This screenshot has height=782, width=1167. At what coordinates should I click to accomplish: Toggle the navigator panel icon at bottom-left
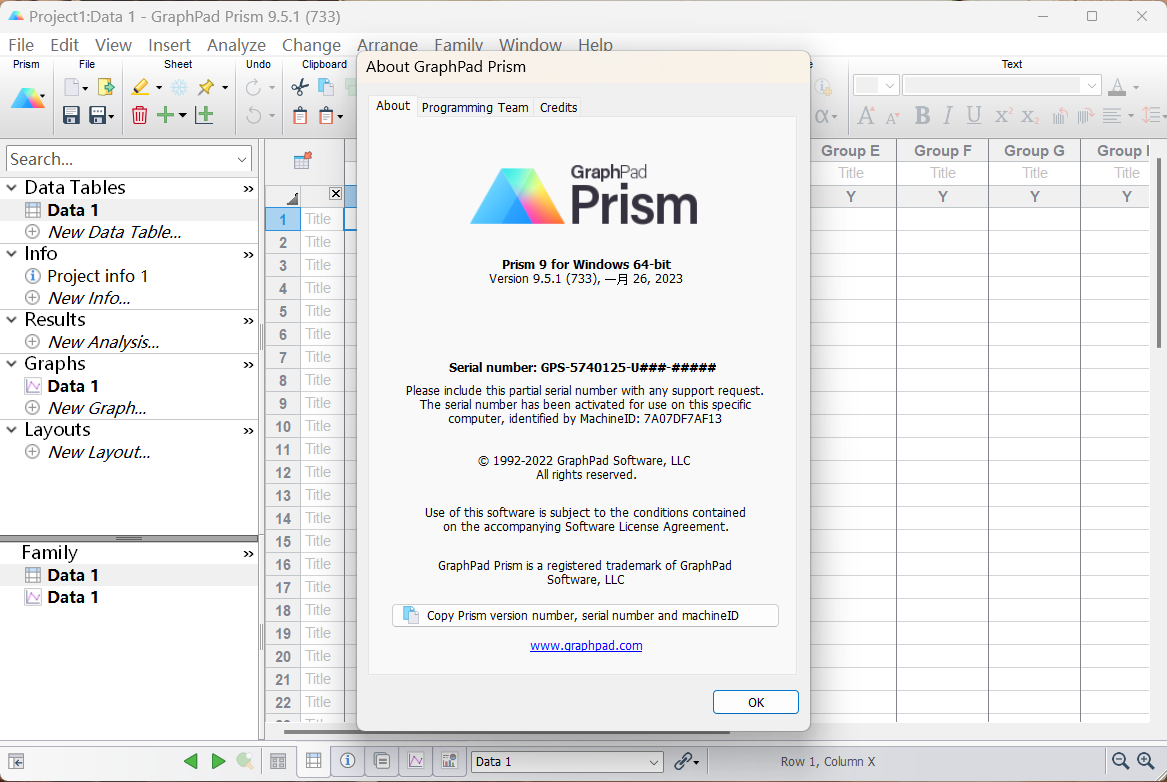coord(16,761)
